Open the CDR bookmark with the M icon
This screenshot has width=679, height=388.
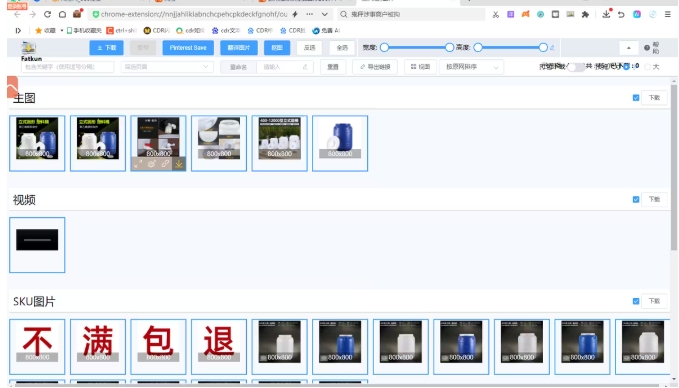pos(157,30)
